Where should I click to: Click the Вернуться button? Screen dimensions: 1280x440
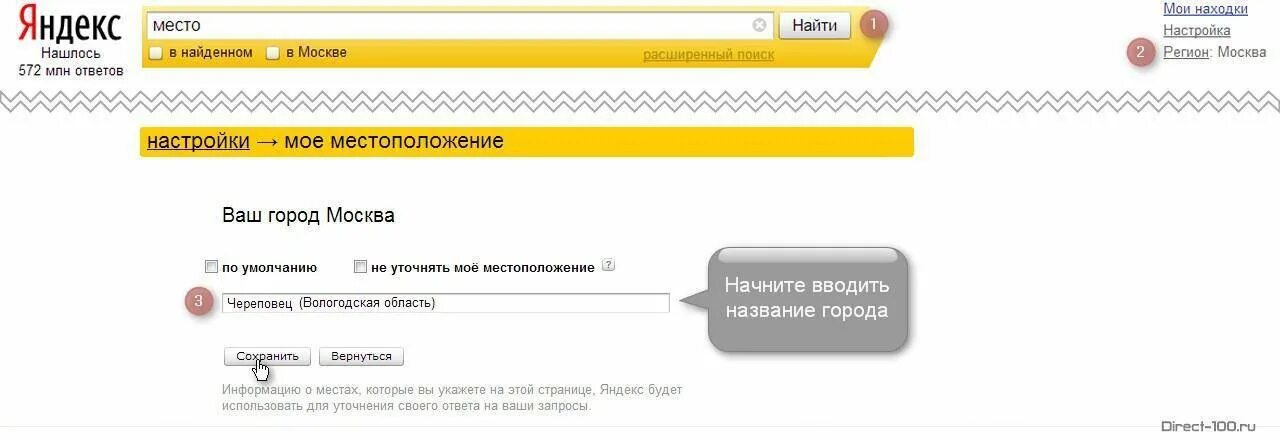(361, 356)
